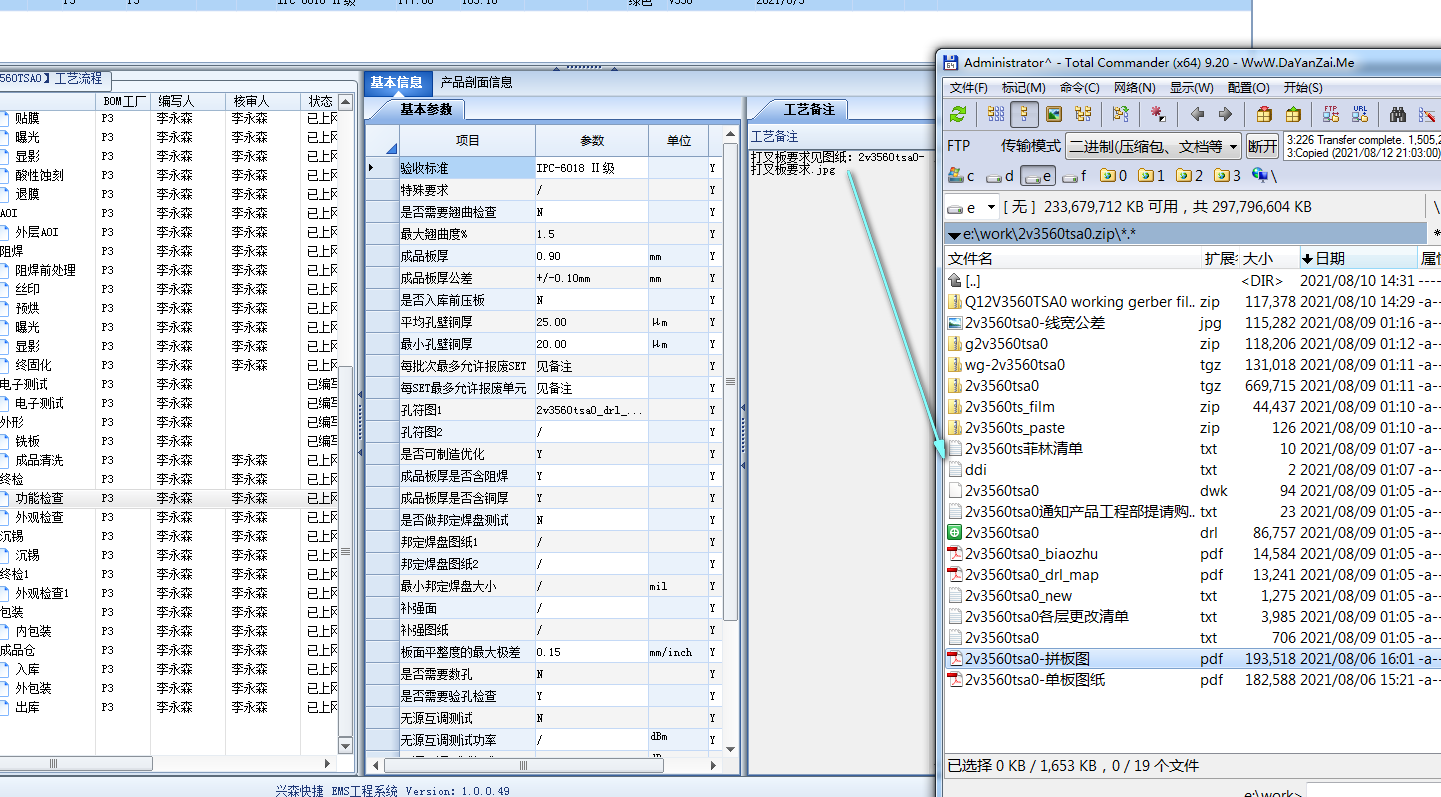Open the folder shortcut labeled 3

[x=1228, y=176]
